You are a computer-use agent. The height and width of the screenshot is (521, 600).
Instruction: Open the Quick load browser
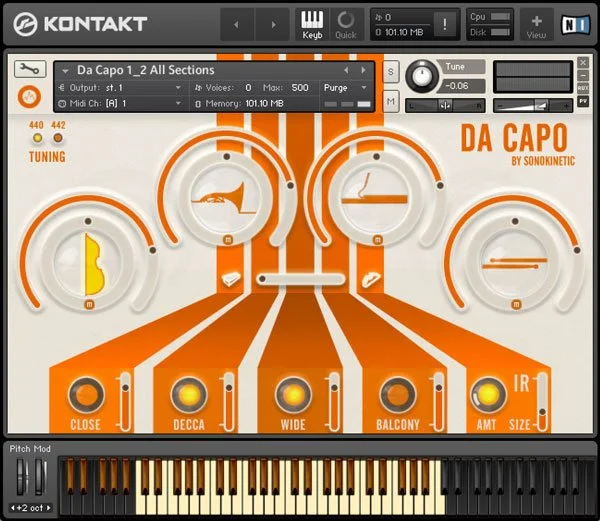click(x=346, y=24)
